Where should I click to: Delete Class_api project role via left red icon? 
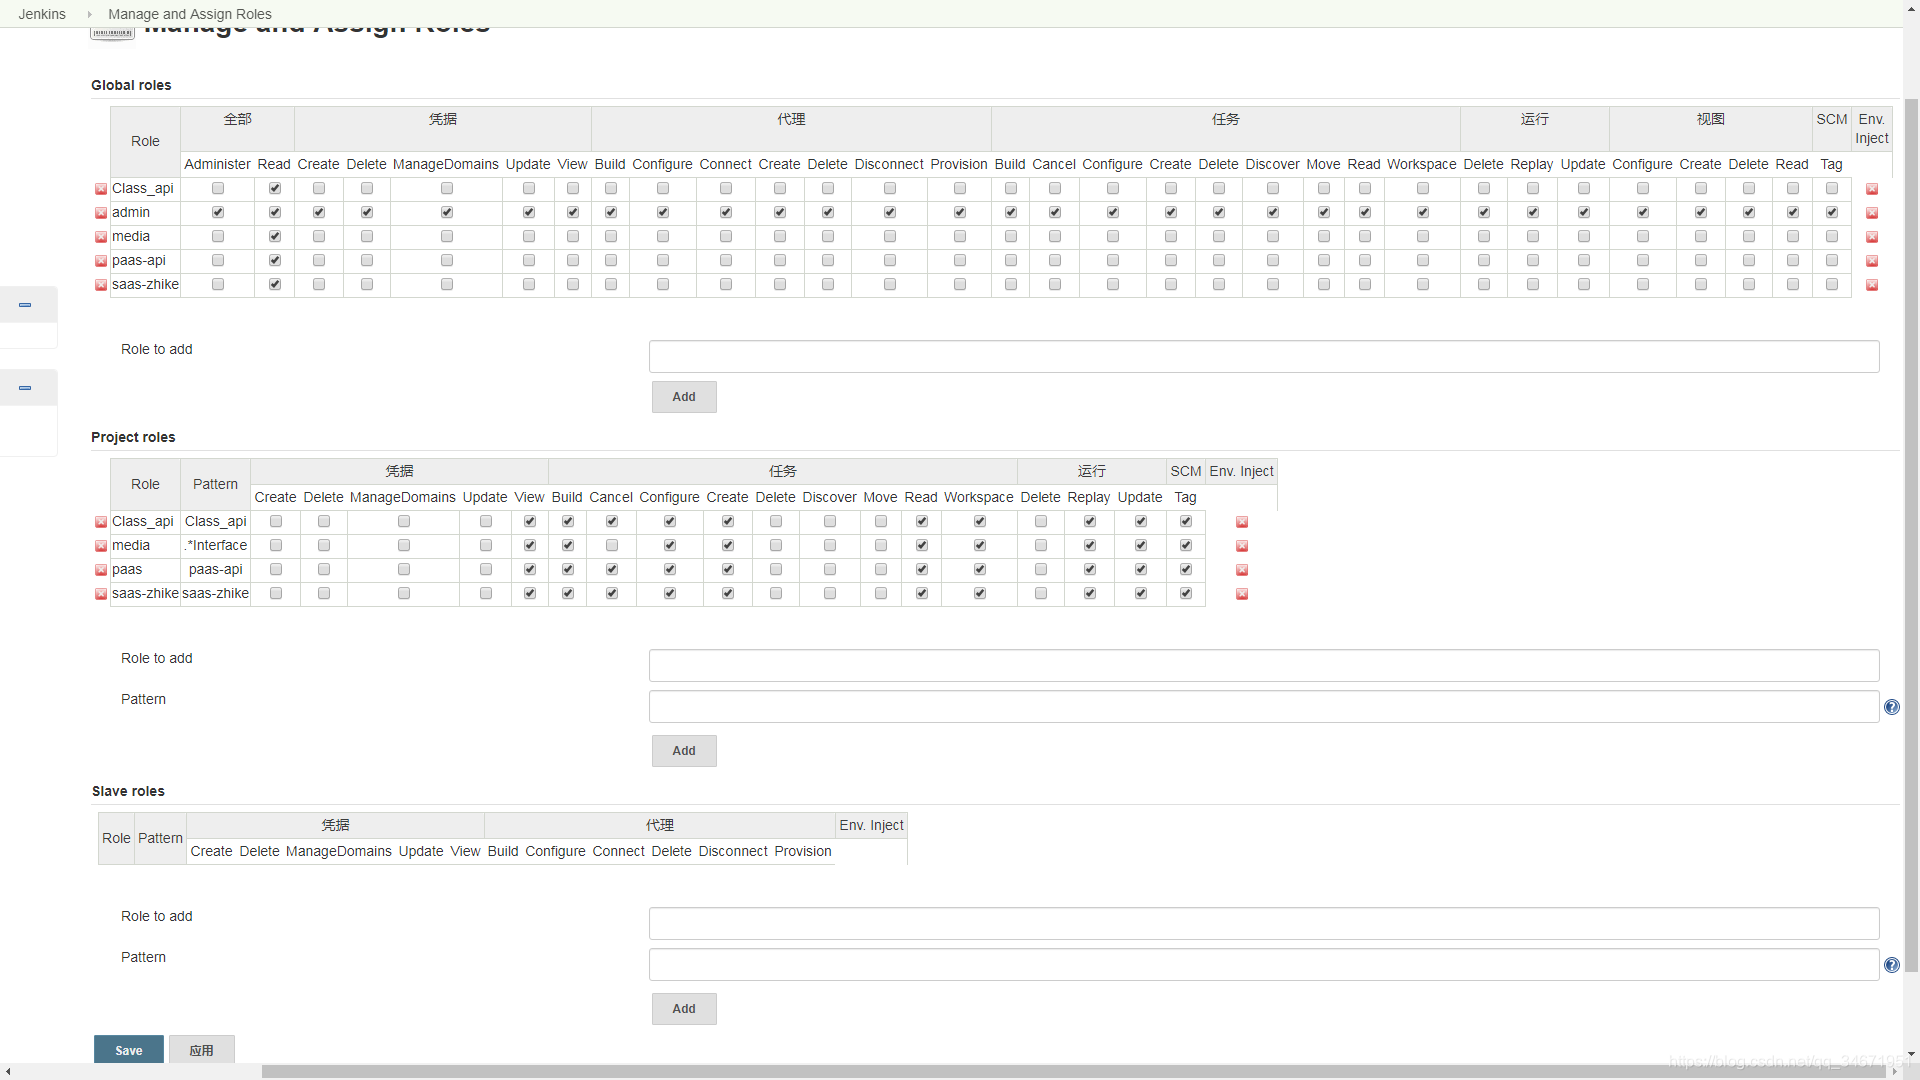click(101, 522)
